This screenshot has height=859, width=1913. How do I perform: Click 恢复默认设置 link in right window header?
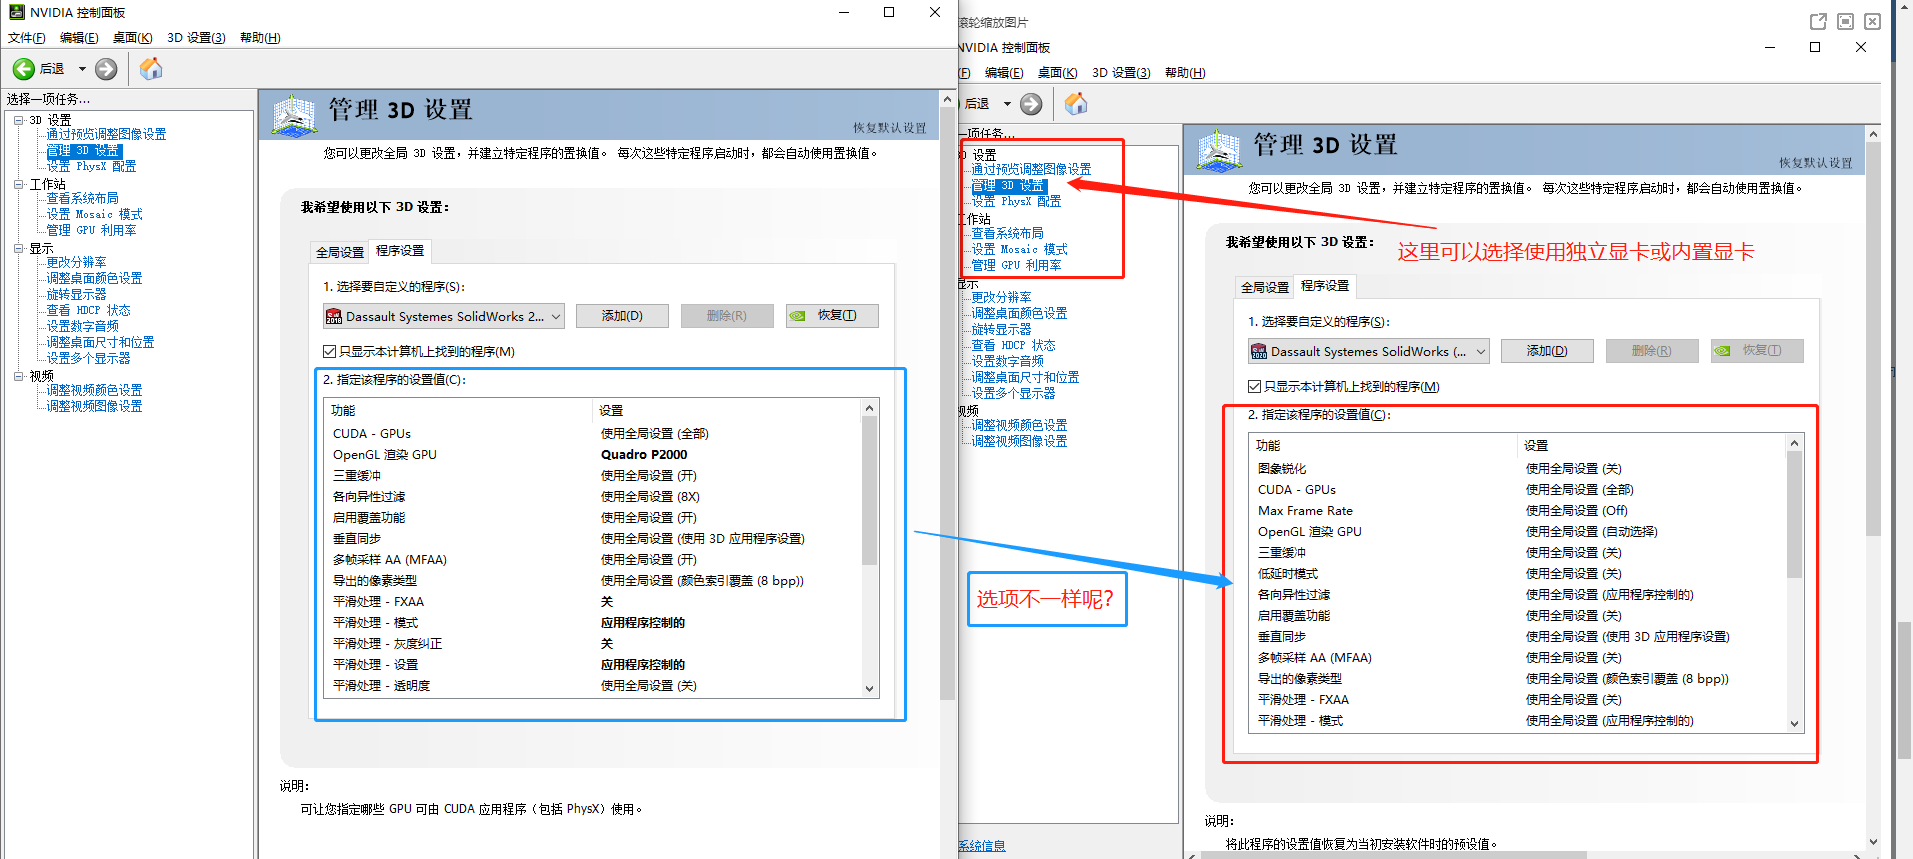1816,163
